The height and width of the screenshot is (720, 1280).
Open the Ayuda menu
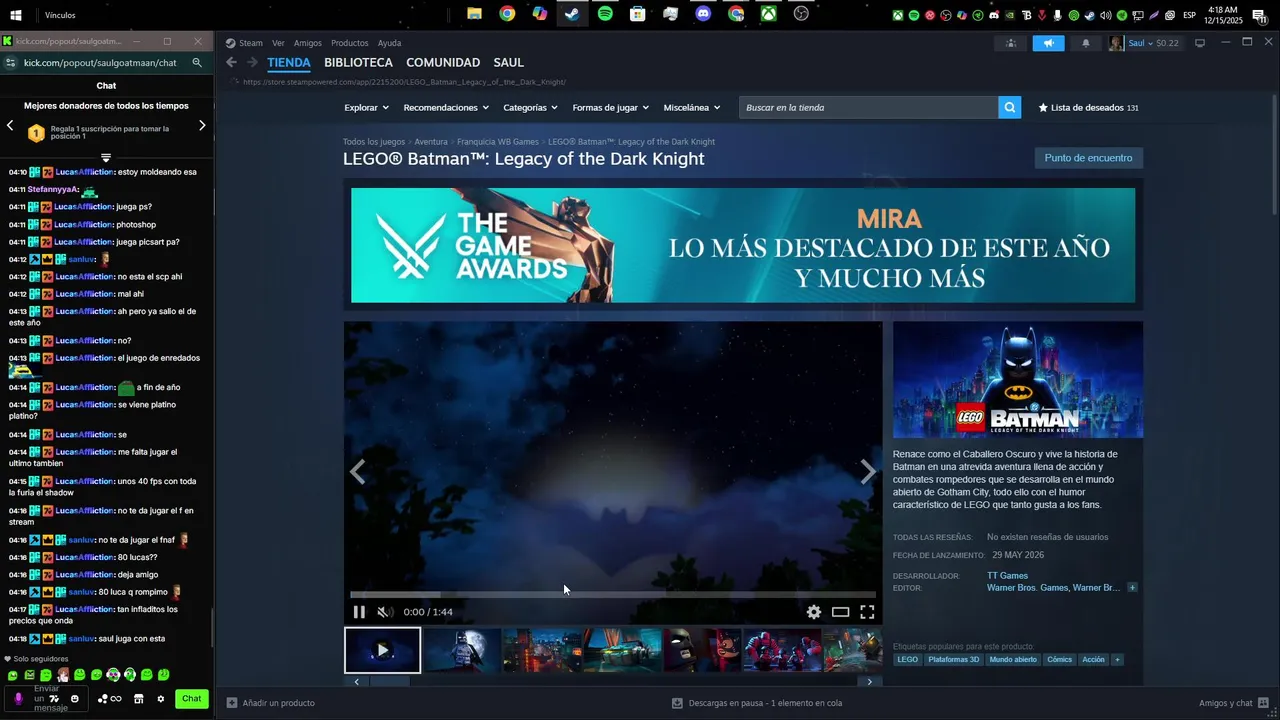(x=389, y=43)
